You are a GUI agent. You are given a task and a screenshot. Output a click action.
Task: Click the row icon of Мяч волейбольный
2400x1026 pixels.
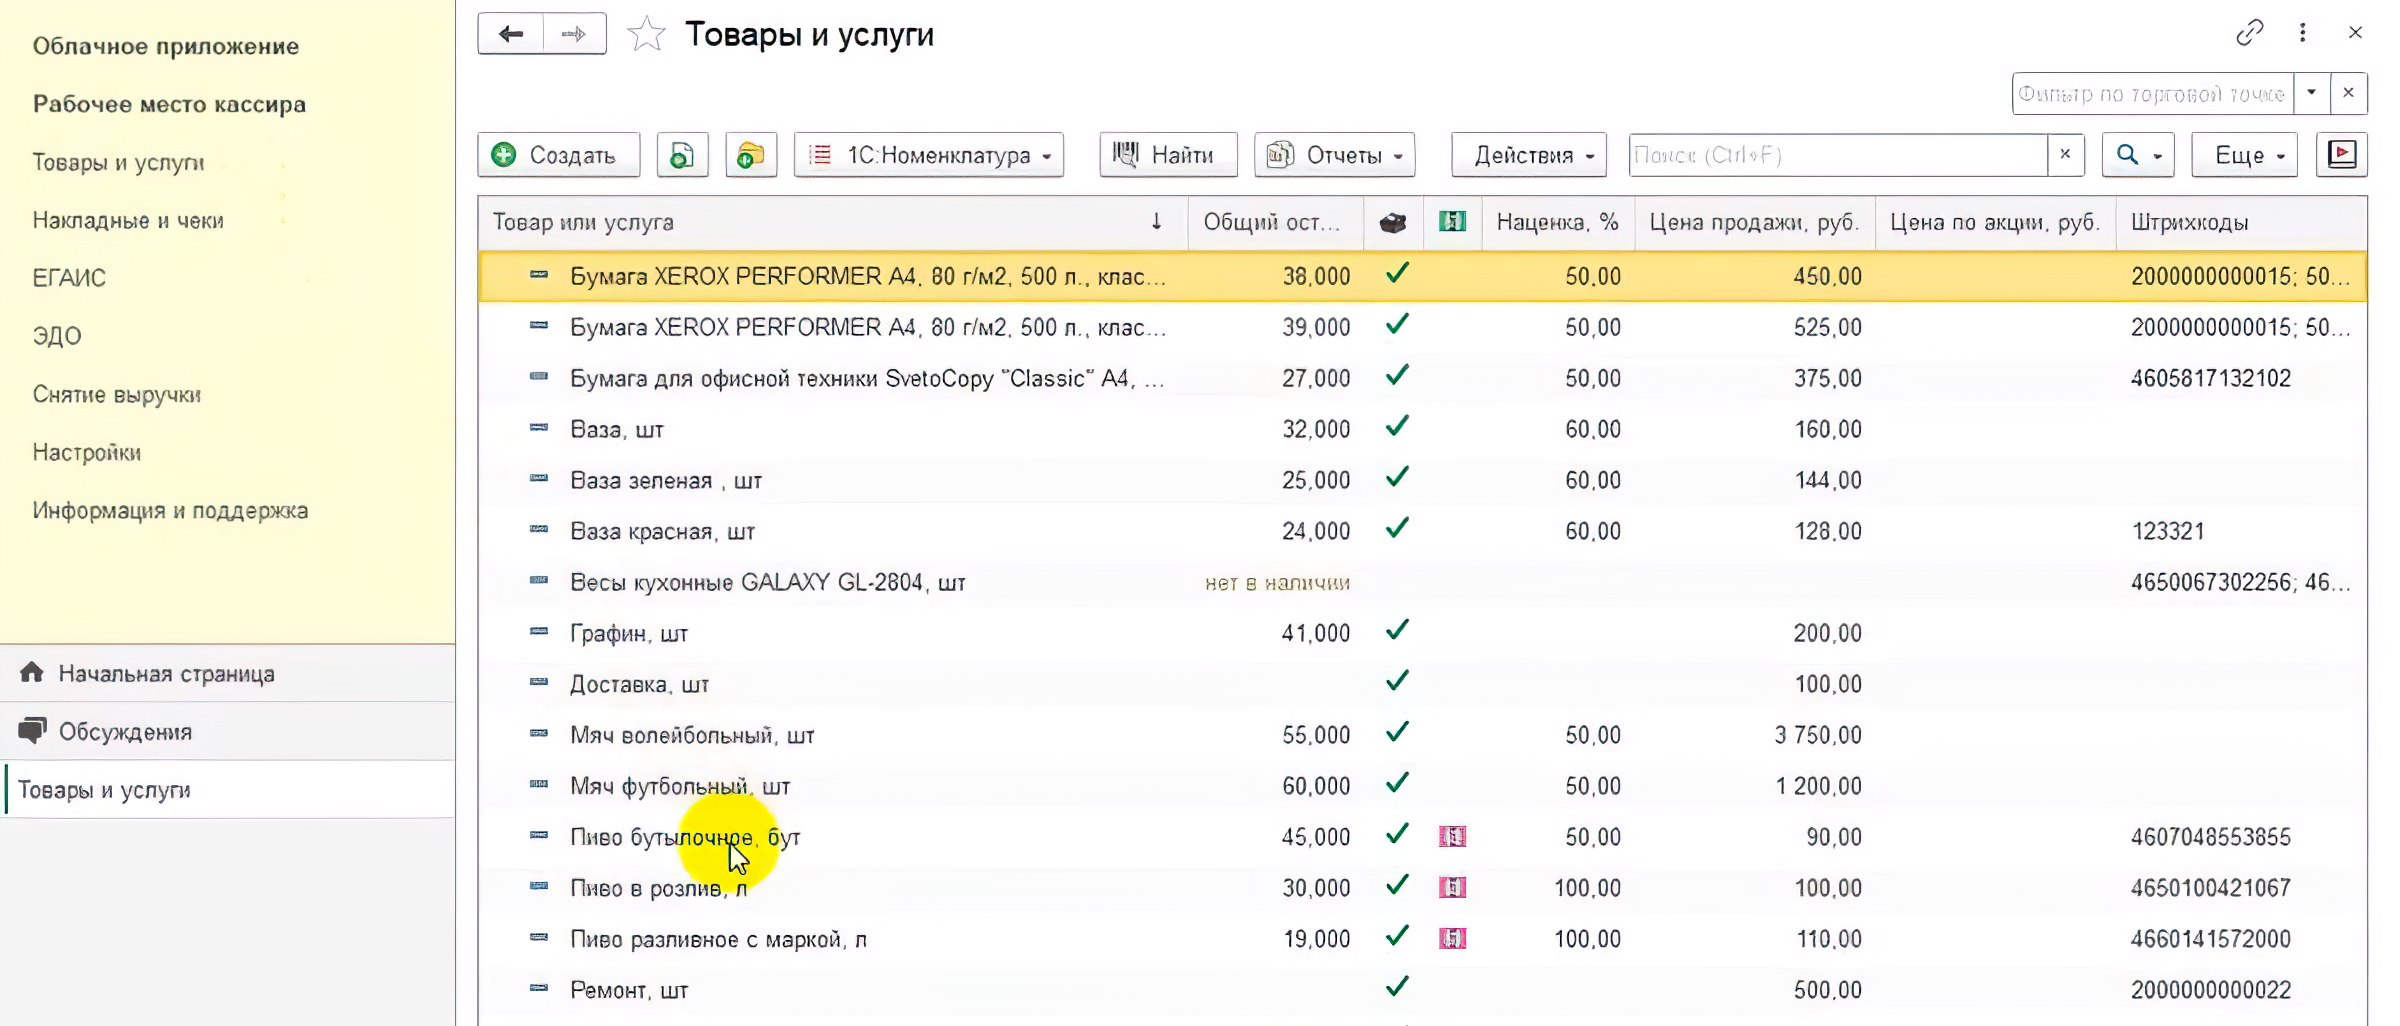click(539, 733)
